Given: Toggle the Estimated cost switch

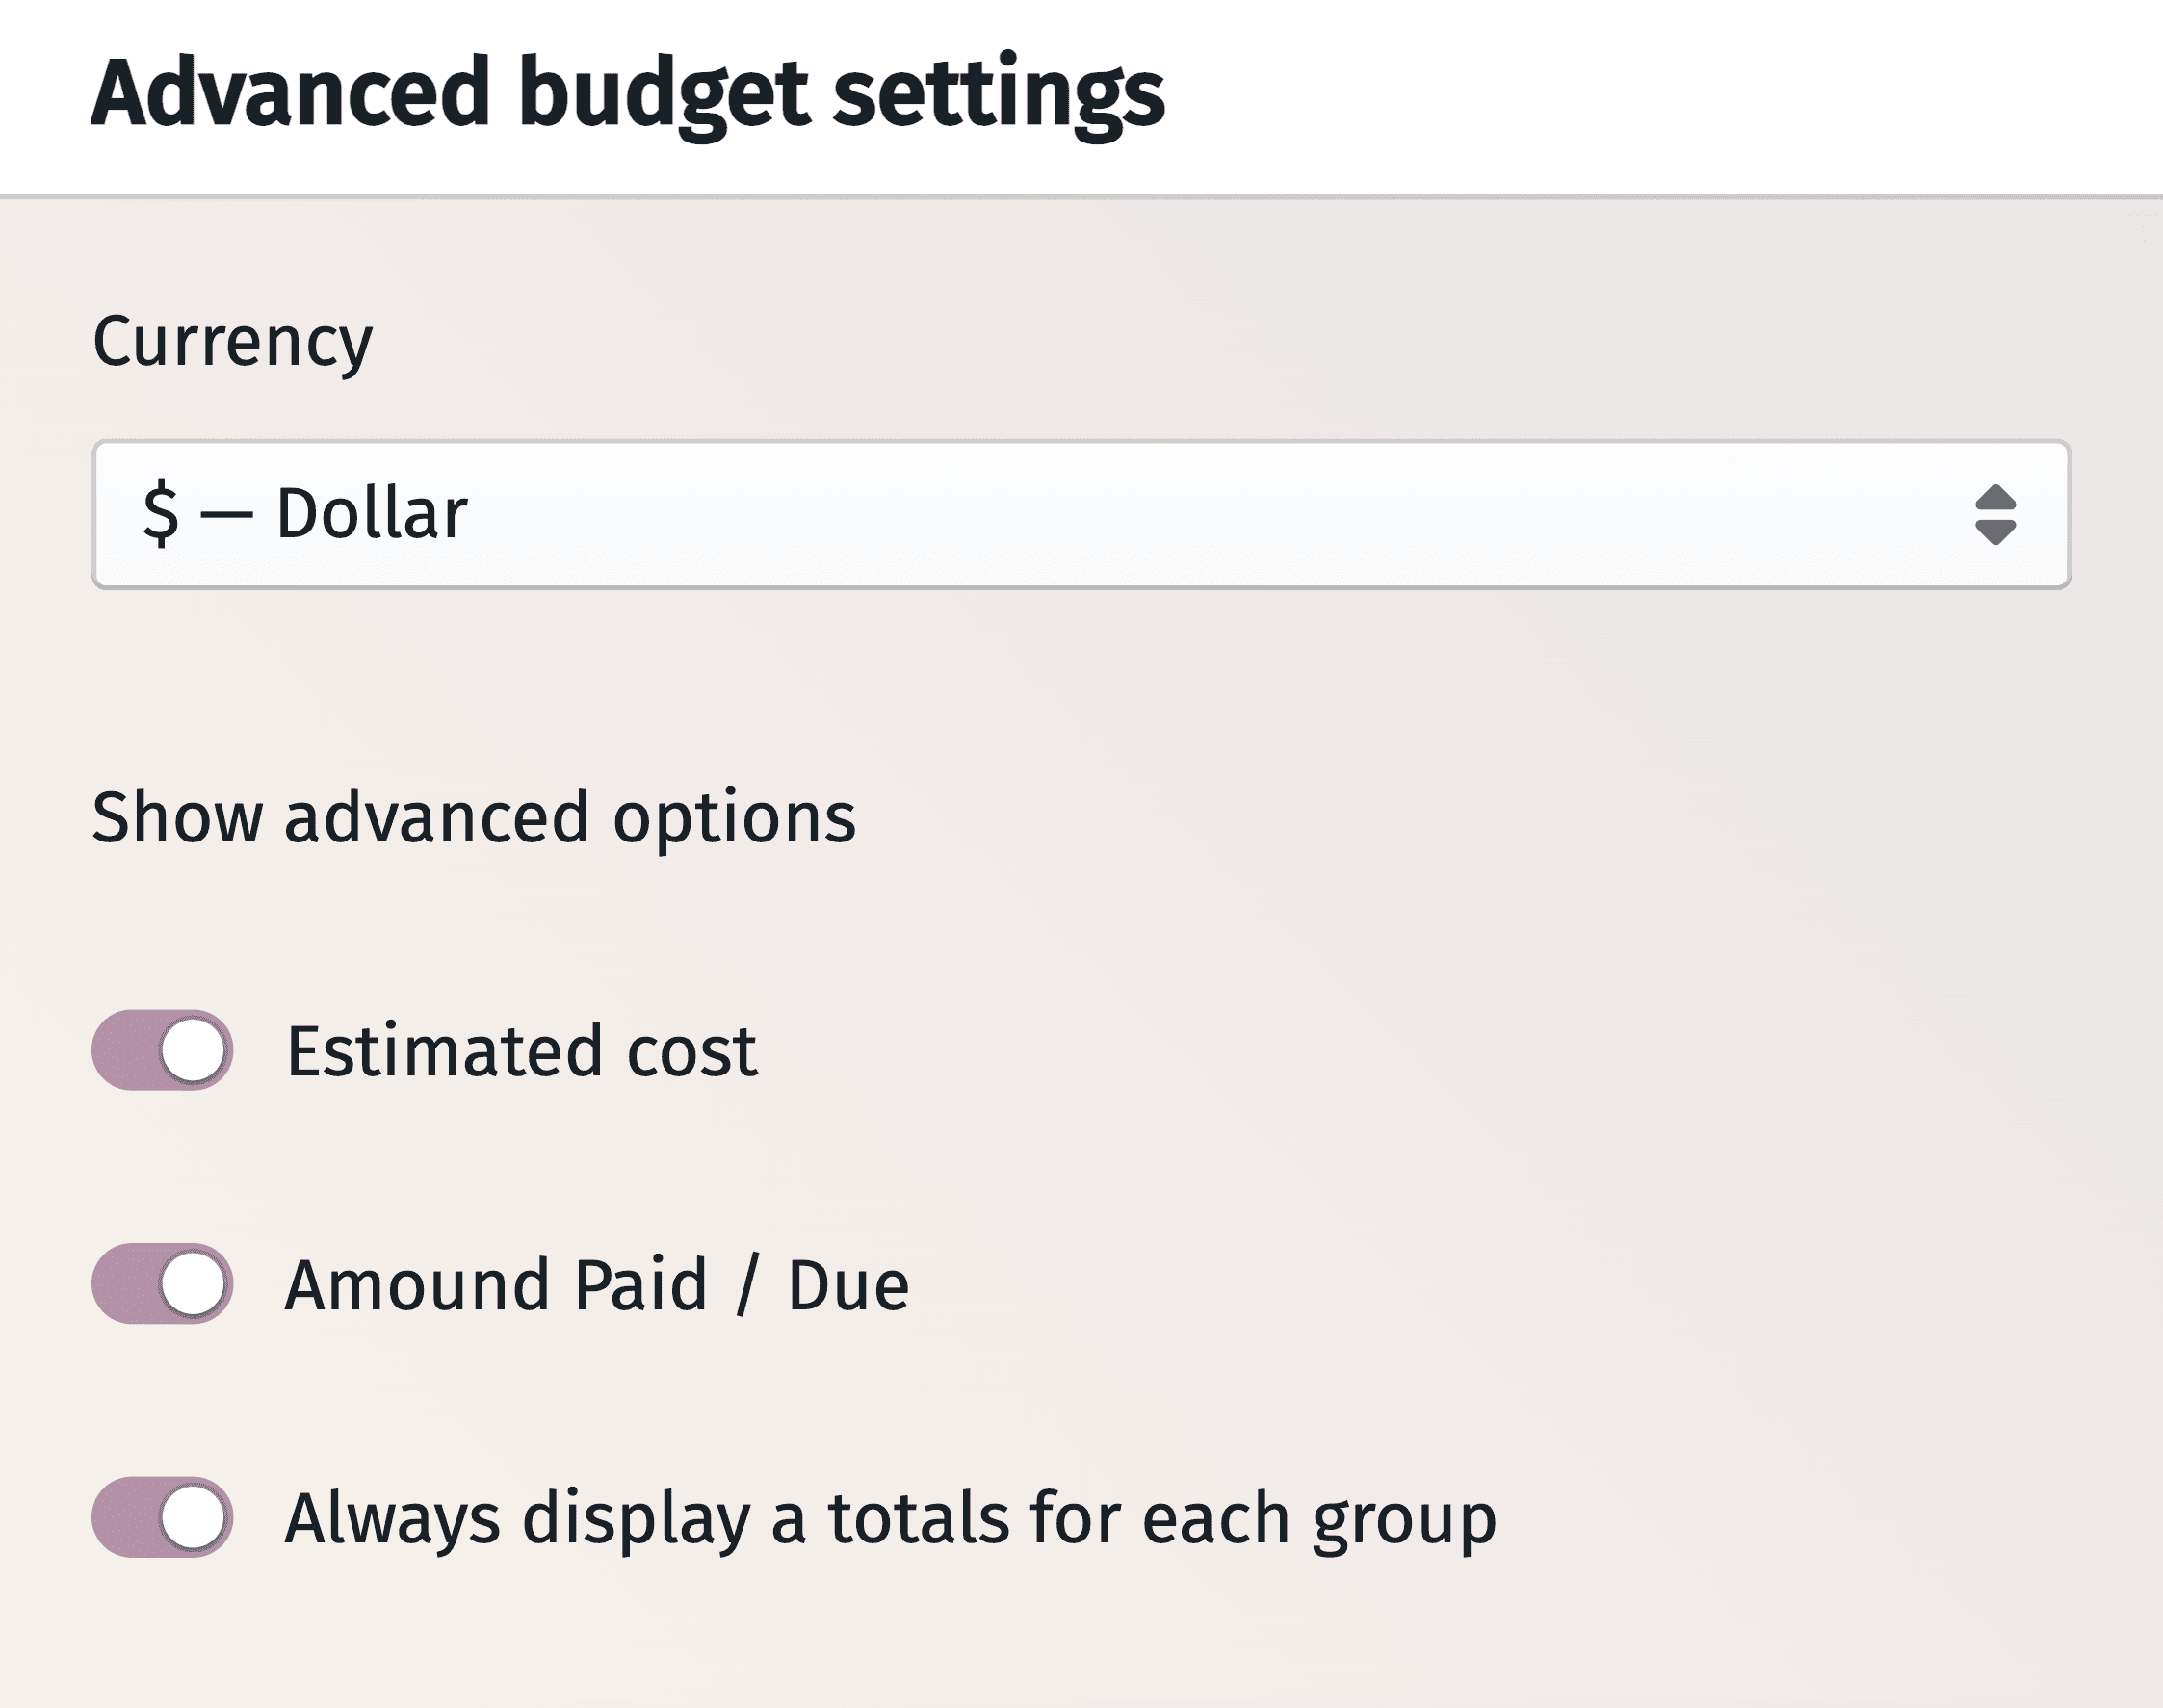Looking at the screenshot, I should click(162, 1050).
